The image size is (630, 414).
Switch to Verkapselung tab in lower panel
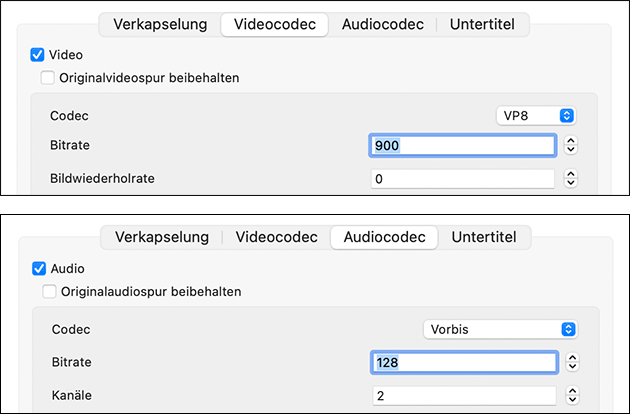pos(162,237)
